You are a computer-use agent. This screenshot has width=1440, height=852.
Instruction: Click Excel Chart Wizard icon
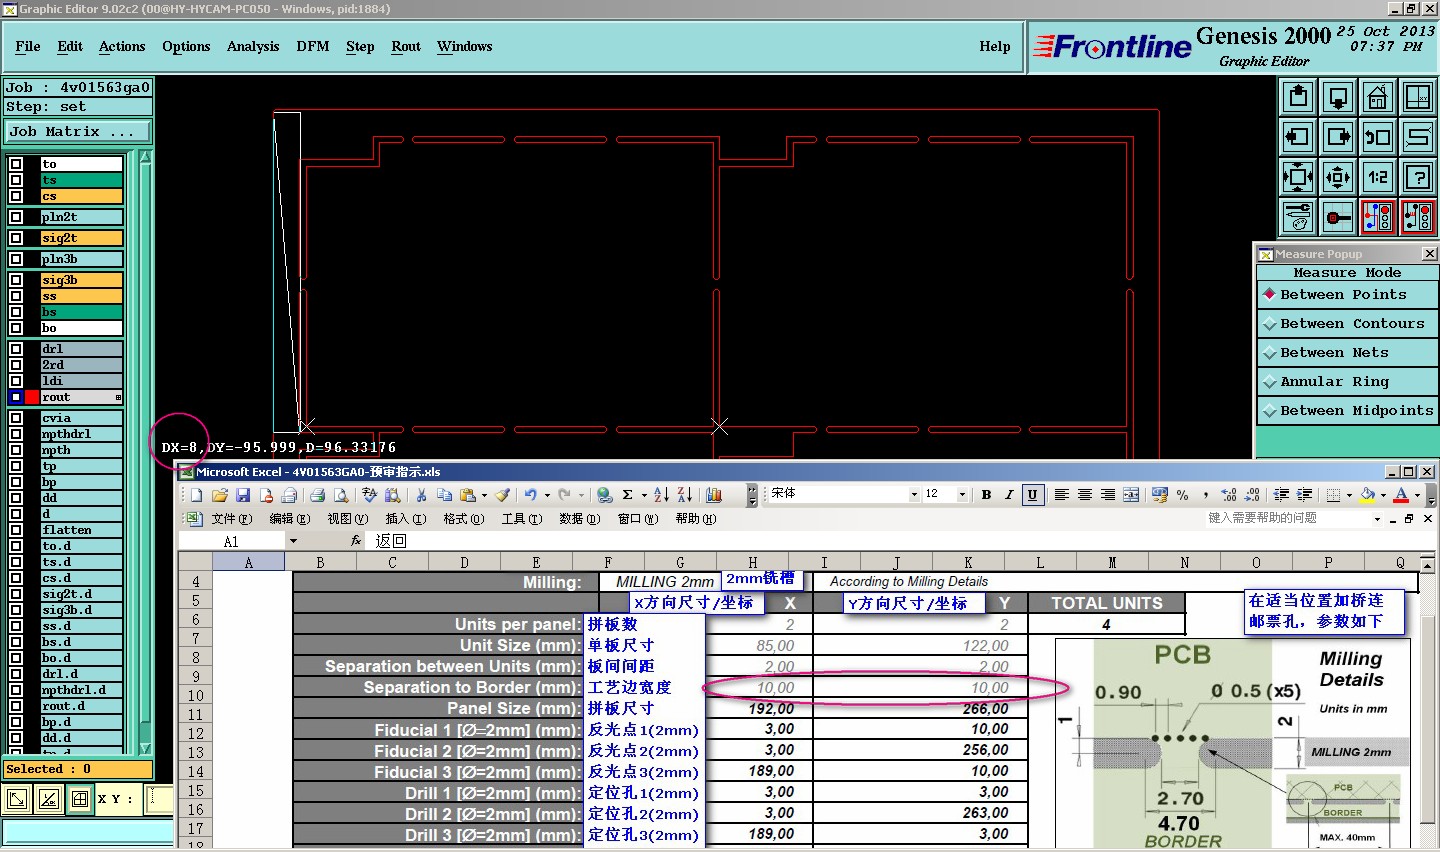pos(714,495)
